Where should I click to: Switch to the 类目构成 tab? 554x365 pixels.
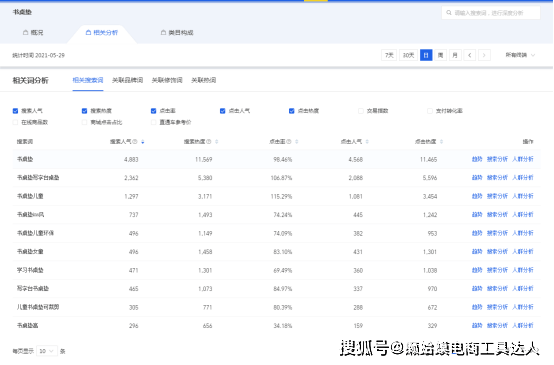pyautogui.click(x=177, y=33)
